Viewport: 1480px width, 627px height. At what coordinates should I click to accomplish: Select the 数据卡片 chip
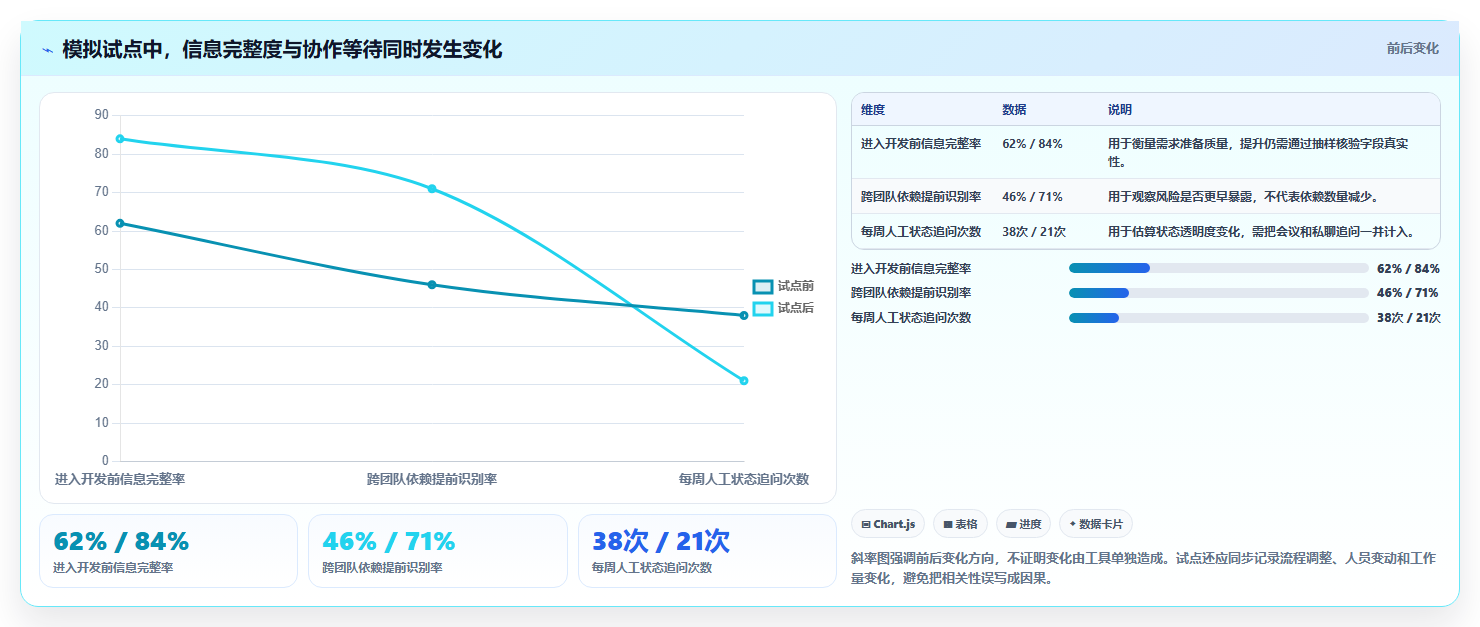tap(1096, 524)
